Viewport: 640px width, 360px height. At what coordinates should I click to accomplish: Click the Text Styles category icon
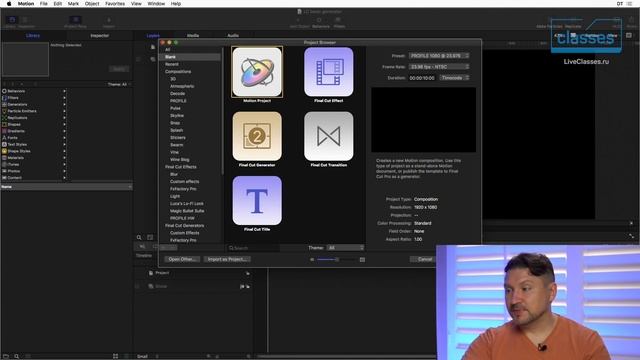click(x=4, y=144)
